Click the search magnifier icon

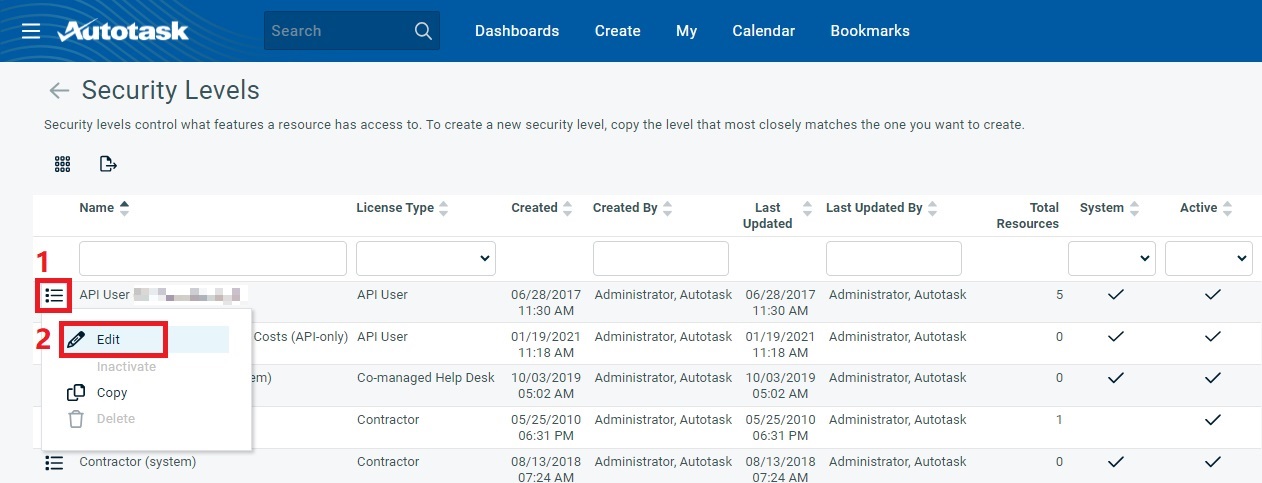[423, 31]
